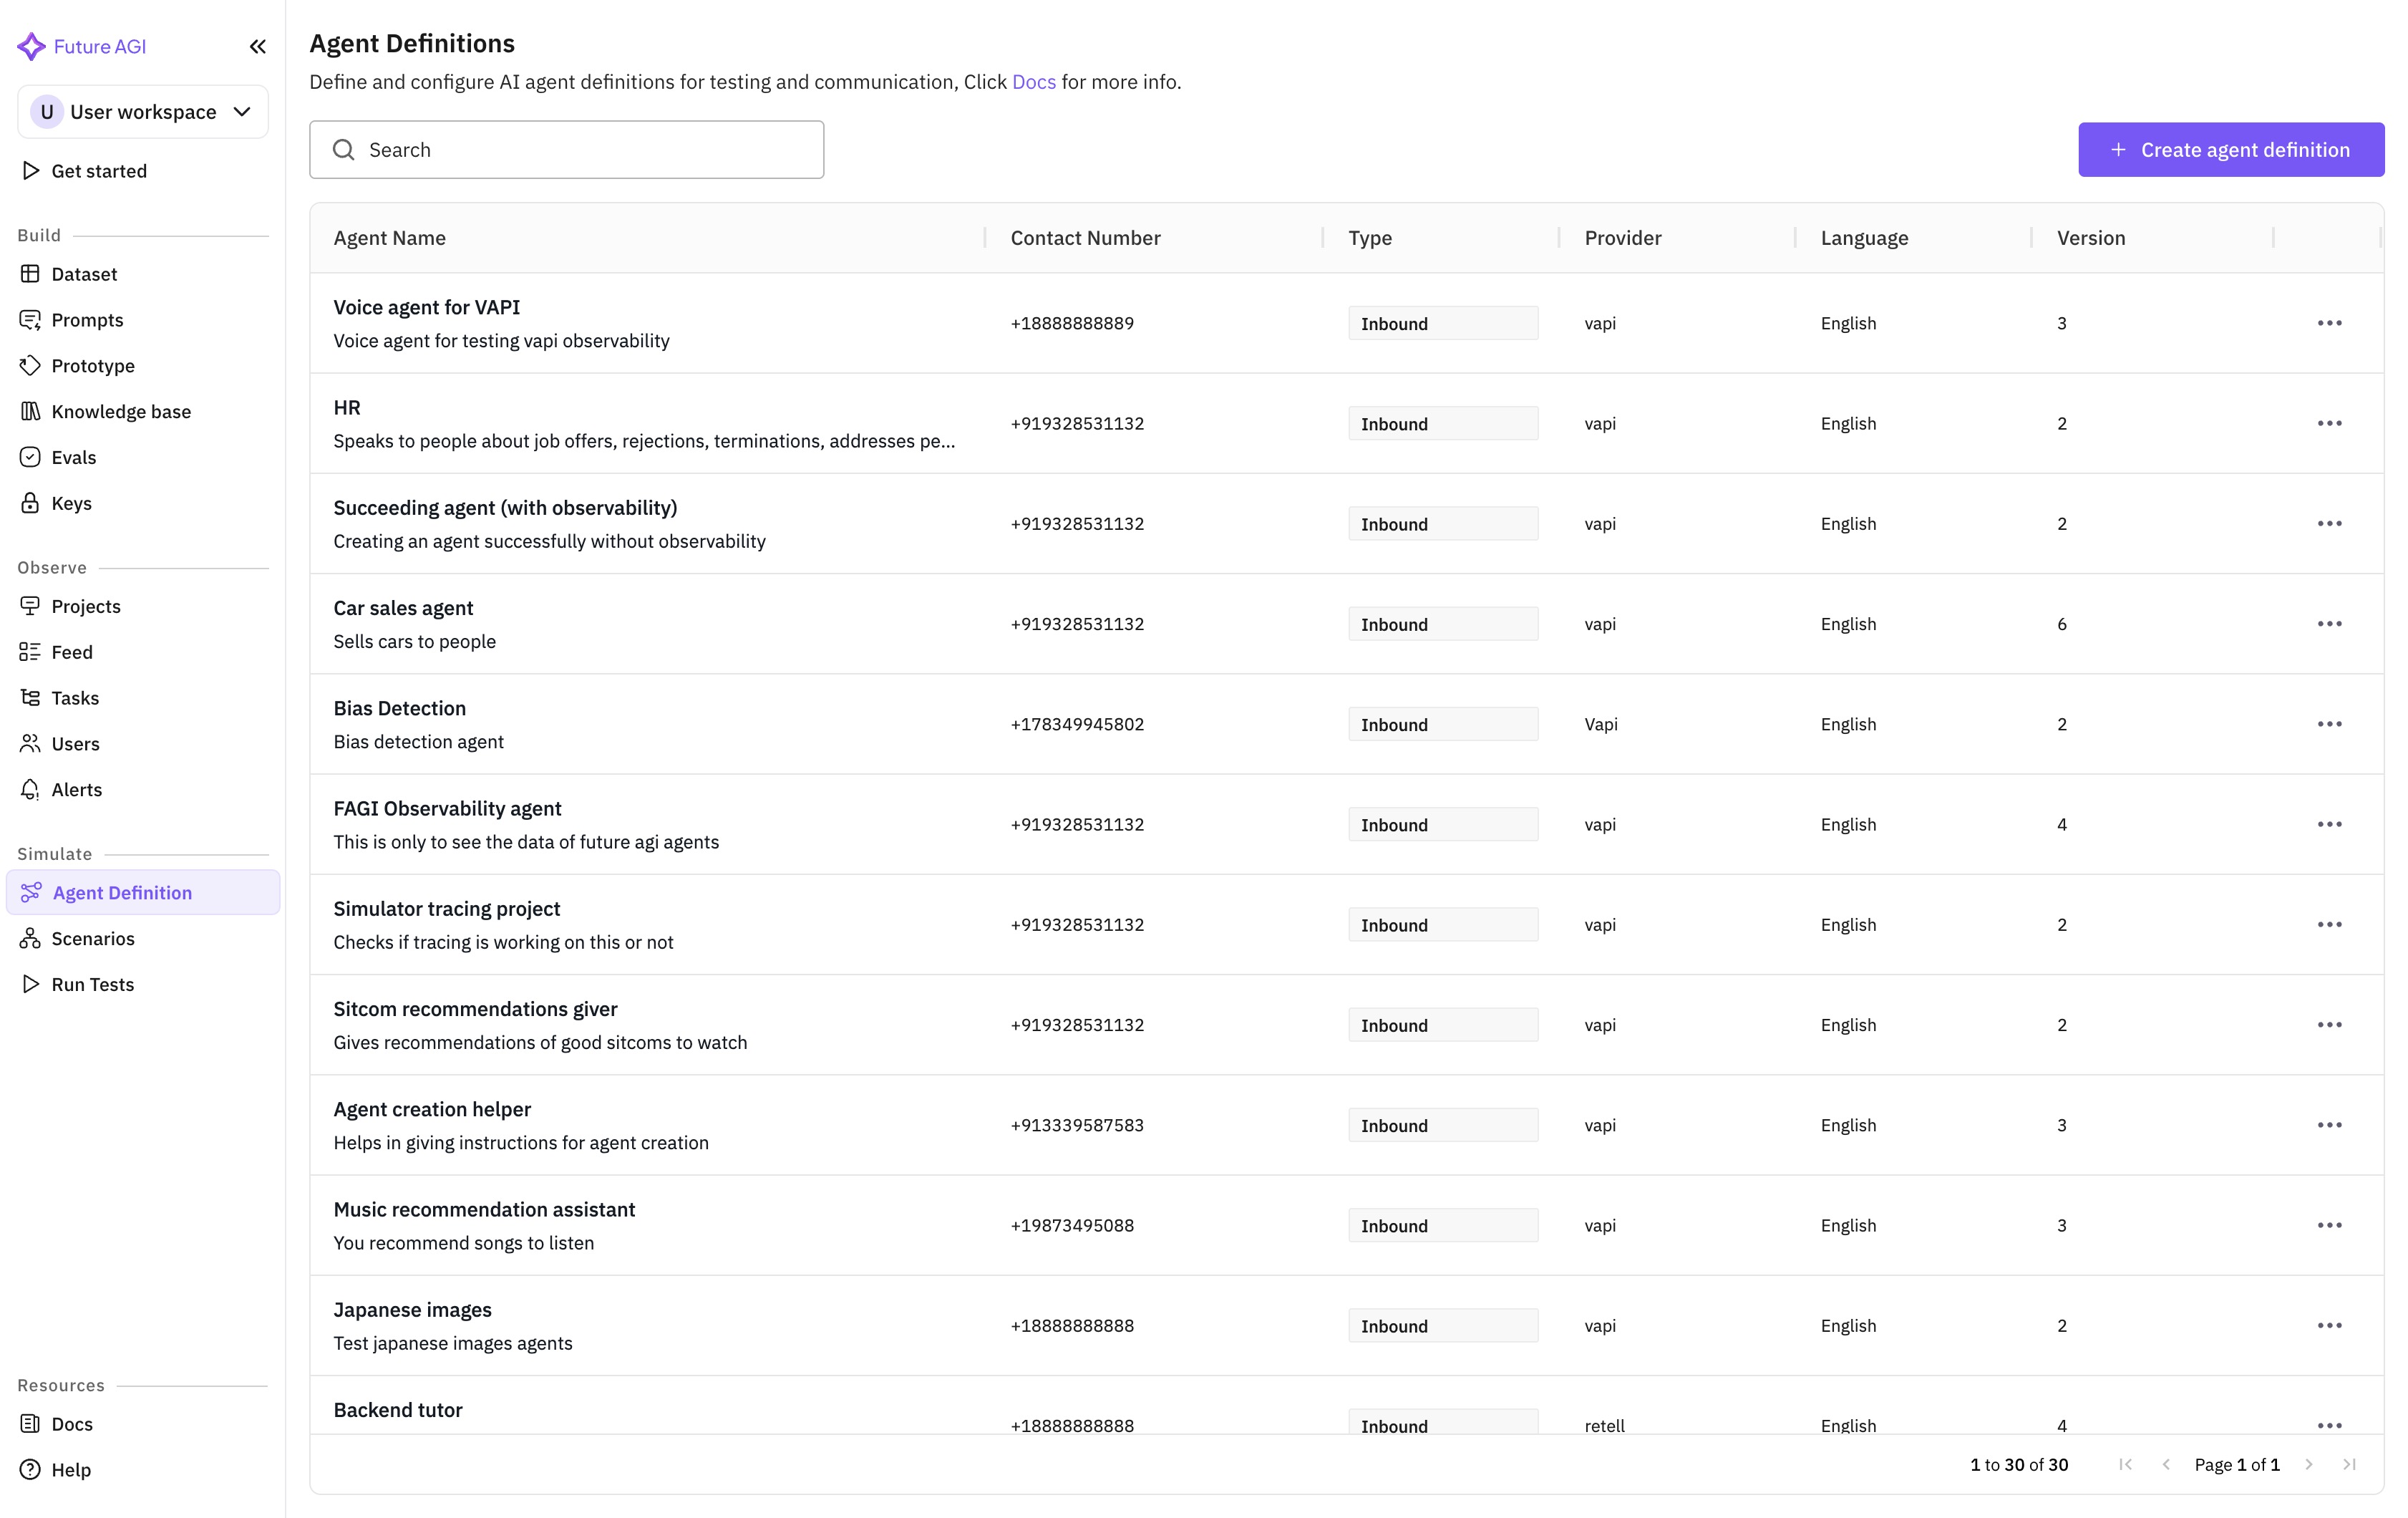Click inside the Search field
The height and width of the screenshot is (1518, 2408).
[567, 149]
